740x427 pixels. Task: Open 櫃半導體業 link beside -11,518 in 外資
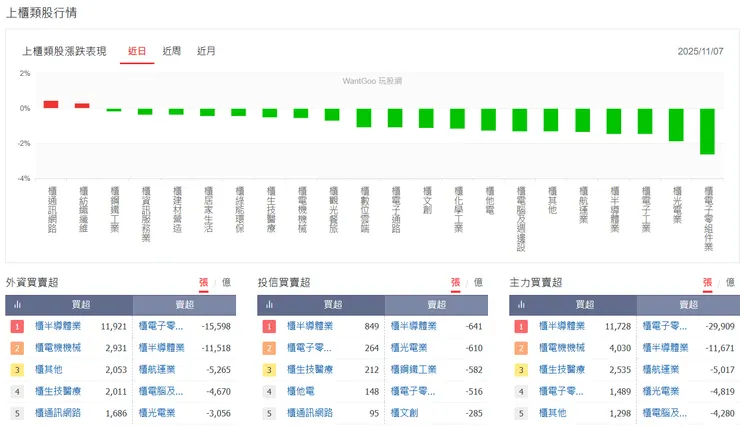point(161,348)
